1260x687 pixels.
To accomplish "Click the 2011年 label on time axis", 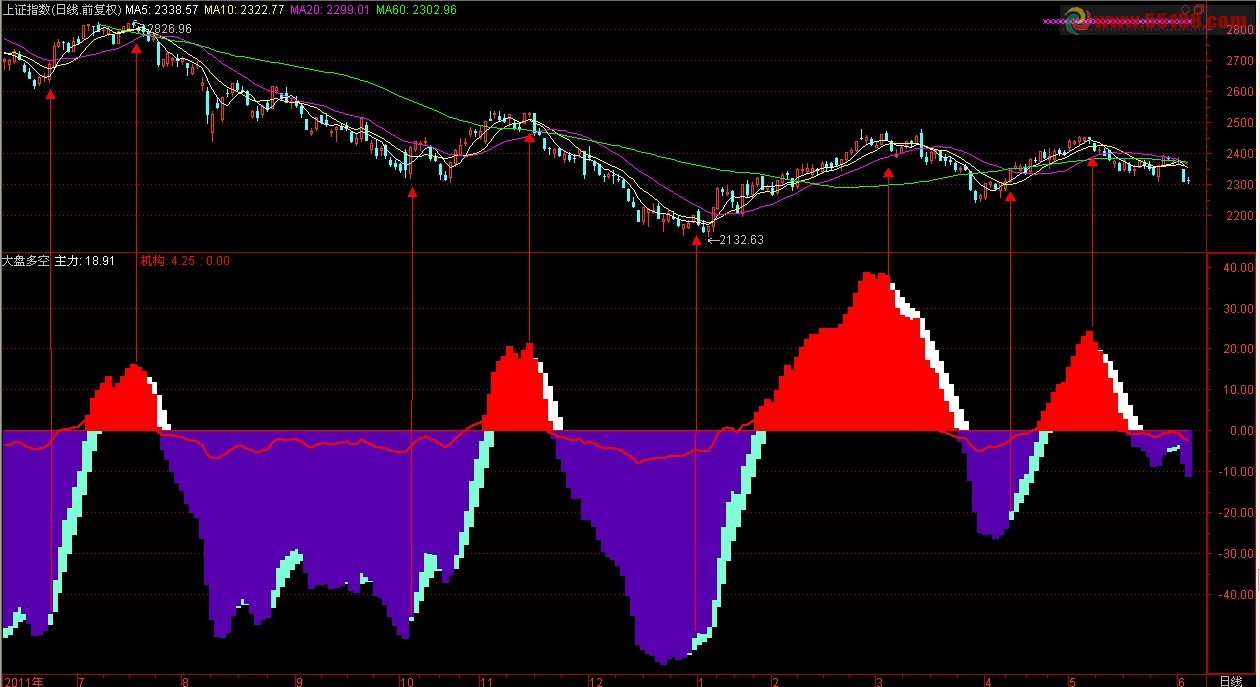I will click(x=22, y=680).
